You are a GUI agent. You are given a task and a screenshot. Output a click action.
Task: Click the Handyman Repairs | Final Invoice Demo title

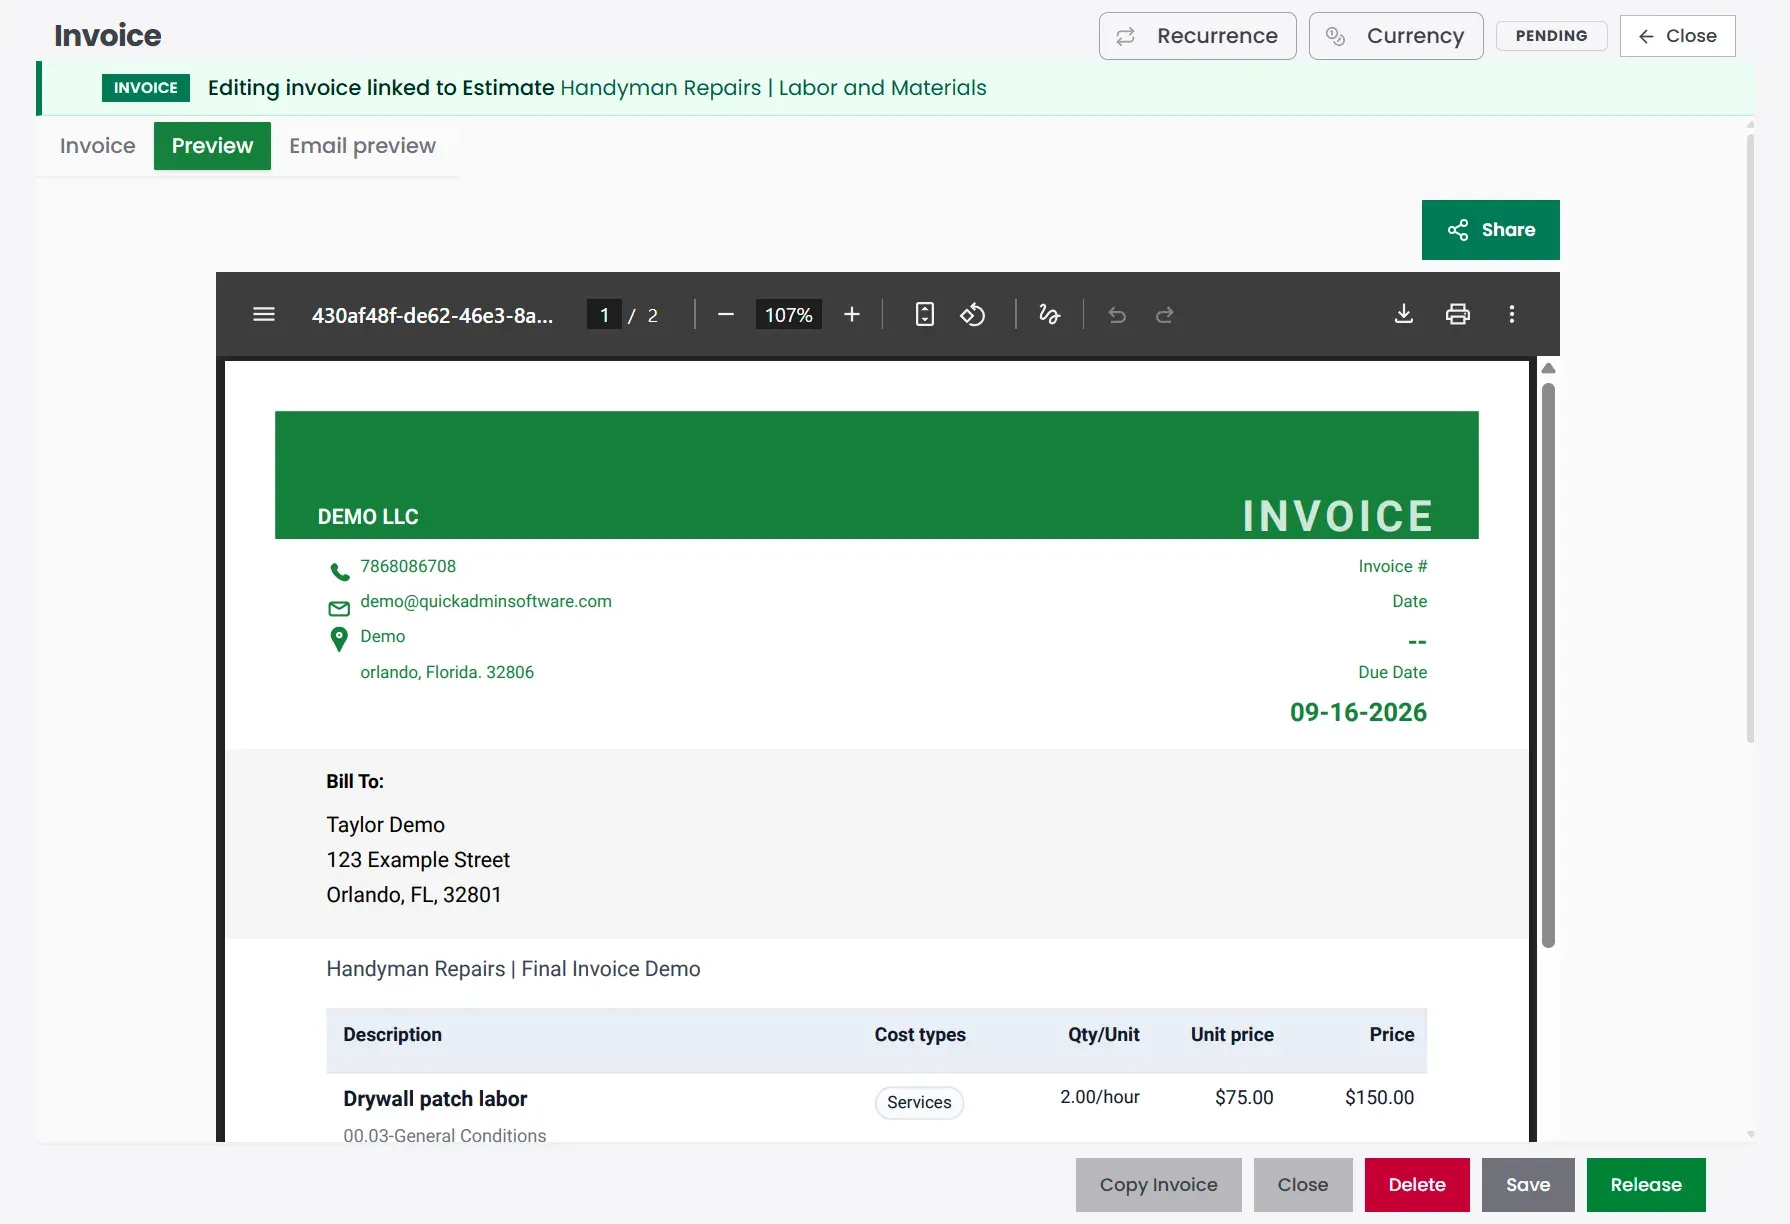[x=513, y=969]
